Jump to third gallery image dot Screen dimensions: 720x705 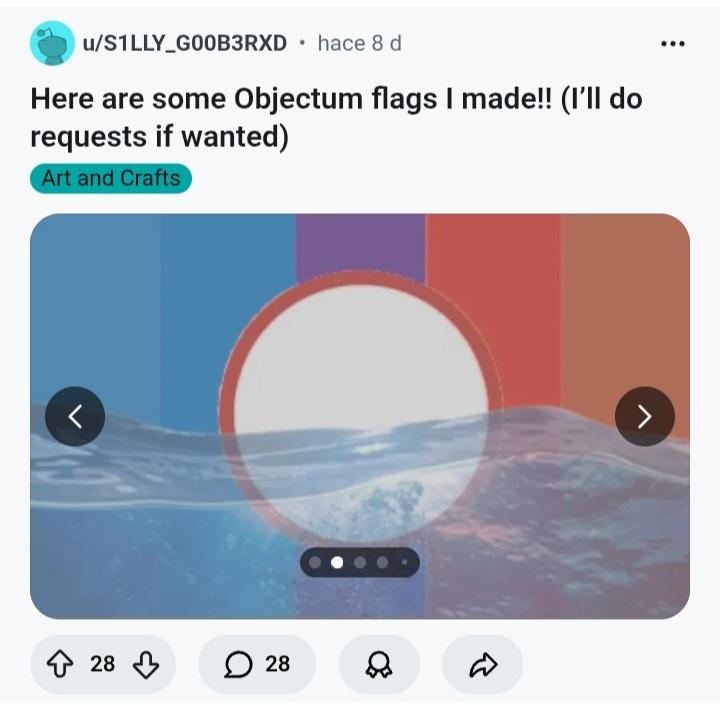pos(360,563)
